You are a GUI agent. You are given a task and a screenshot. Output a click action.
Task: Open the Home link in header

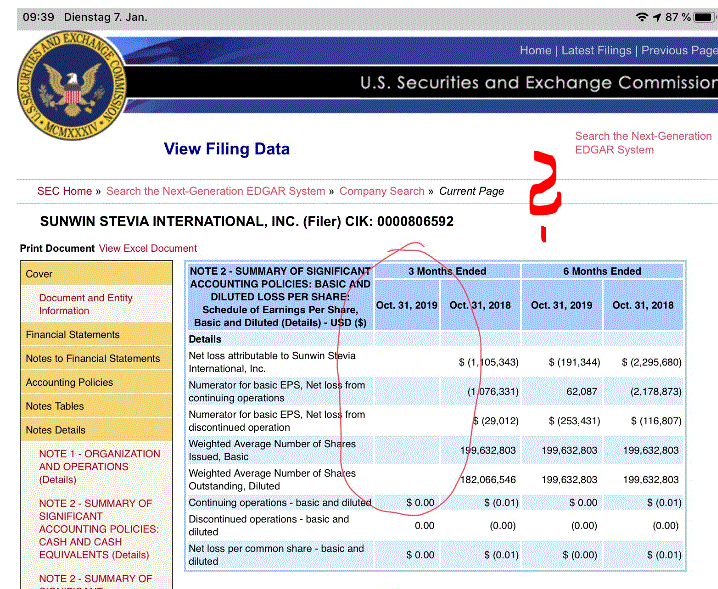535,50
